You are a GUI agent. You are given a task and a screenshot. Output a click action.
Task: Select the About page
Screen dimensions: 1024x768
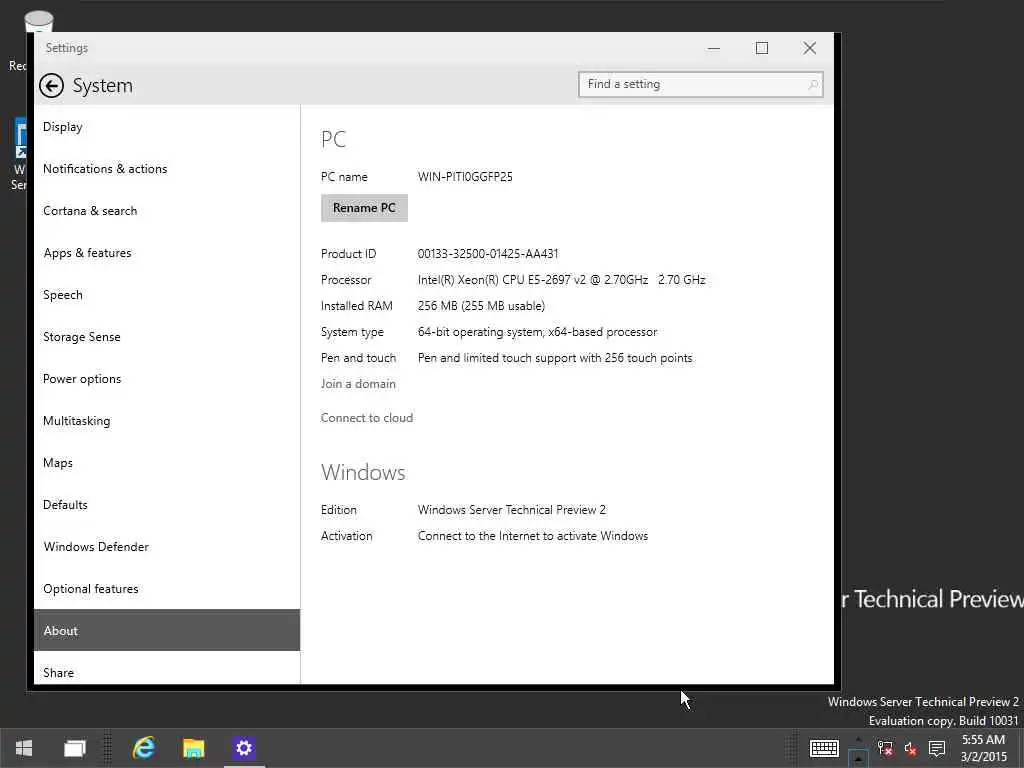click(x=167, y=631)
